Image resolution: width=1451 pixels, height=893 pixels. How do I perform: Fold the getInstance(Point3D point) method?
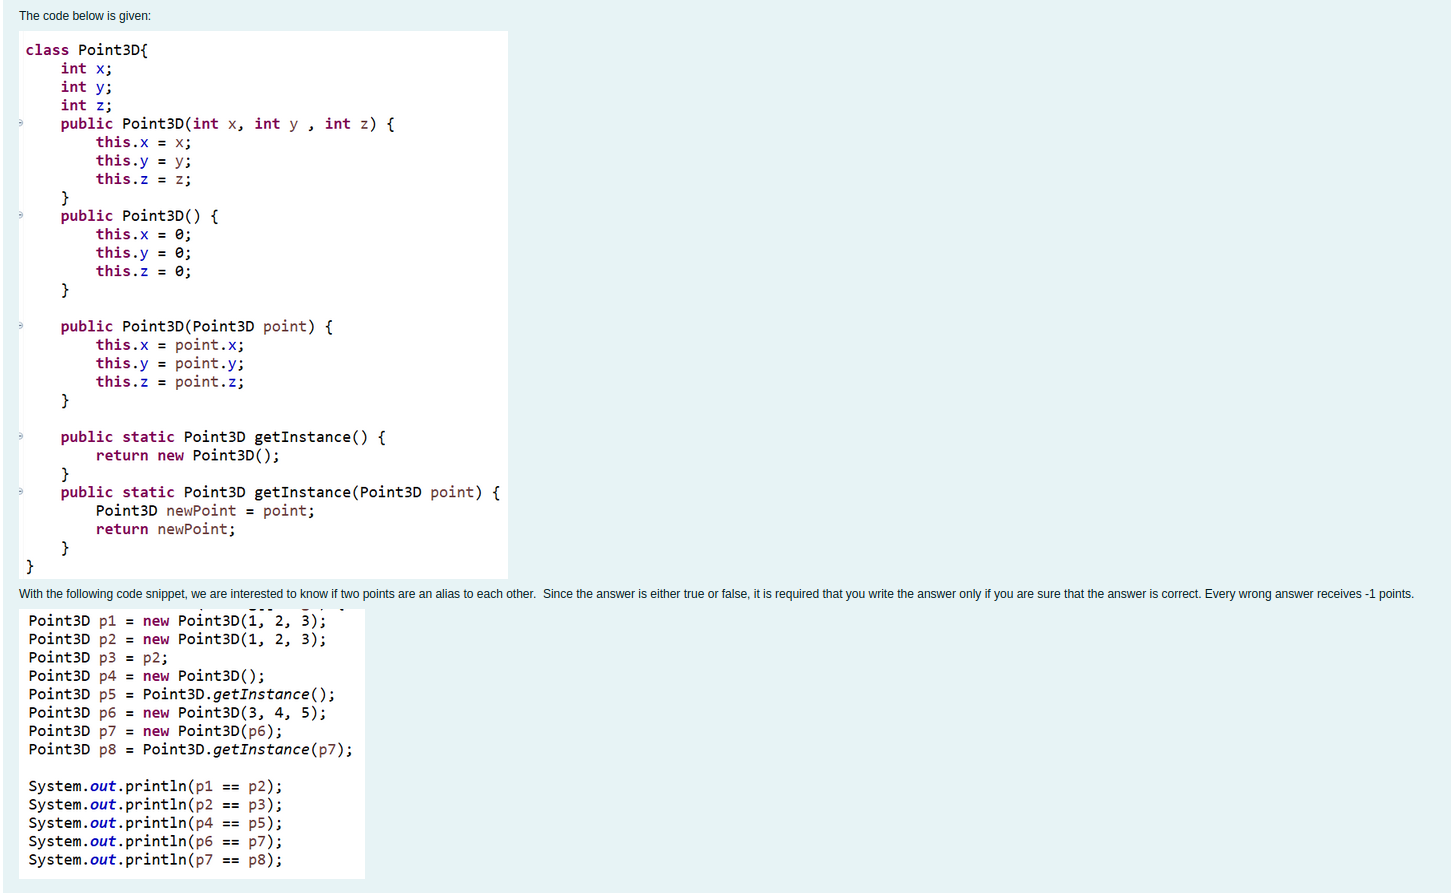pos(20,492)
